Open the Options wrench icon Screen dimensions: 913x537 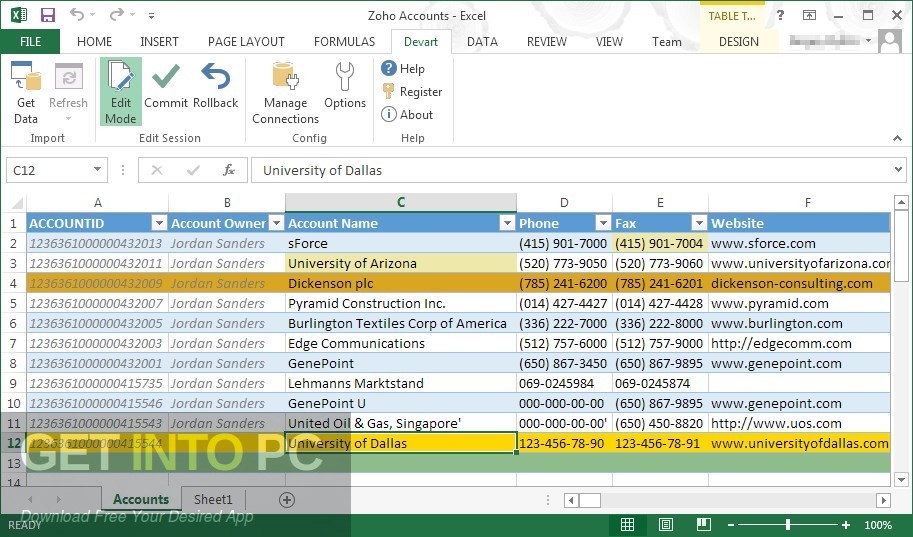click(x=345, y=77)
